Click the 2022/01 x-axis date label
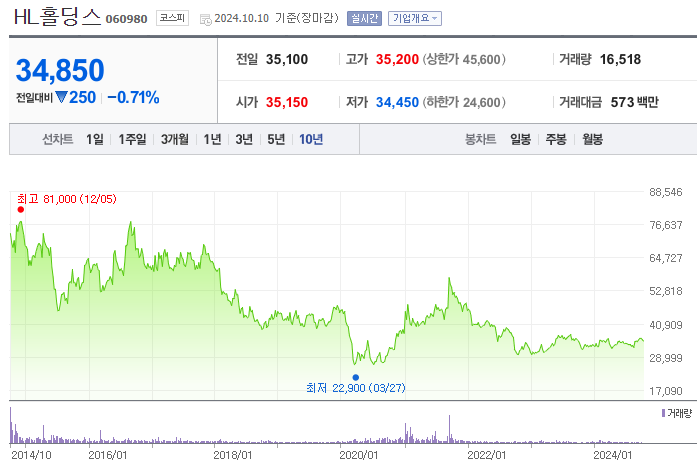This screenshot has width=697, height=470. tap(486, 455)
